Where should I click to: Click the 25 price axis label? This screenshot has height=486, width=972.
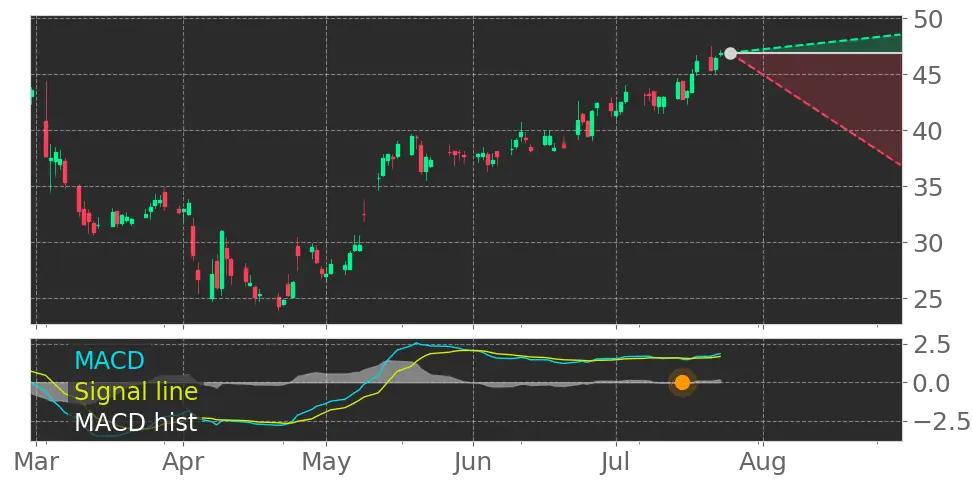pos(928,299)
